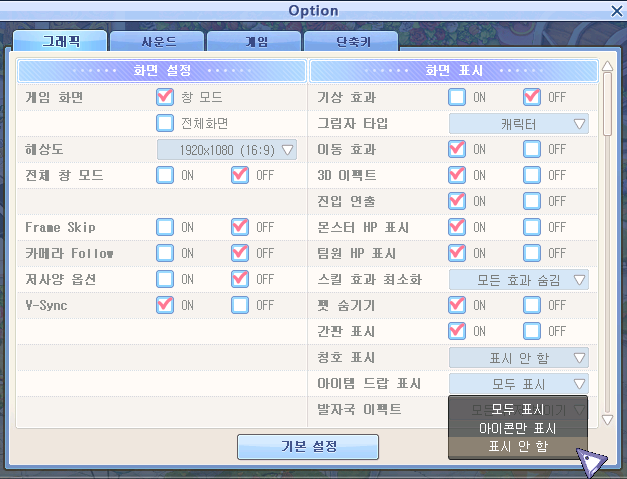Click the vertical scrollbar track
627x479 pixels.
[606, 250]
